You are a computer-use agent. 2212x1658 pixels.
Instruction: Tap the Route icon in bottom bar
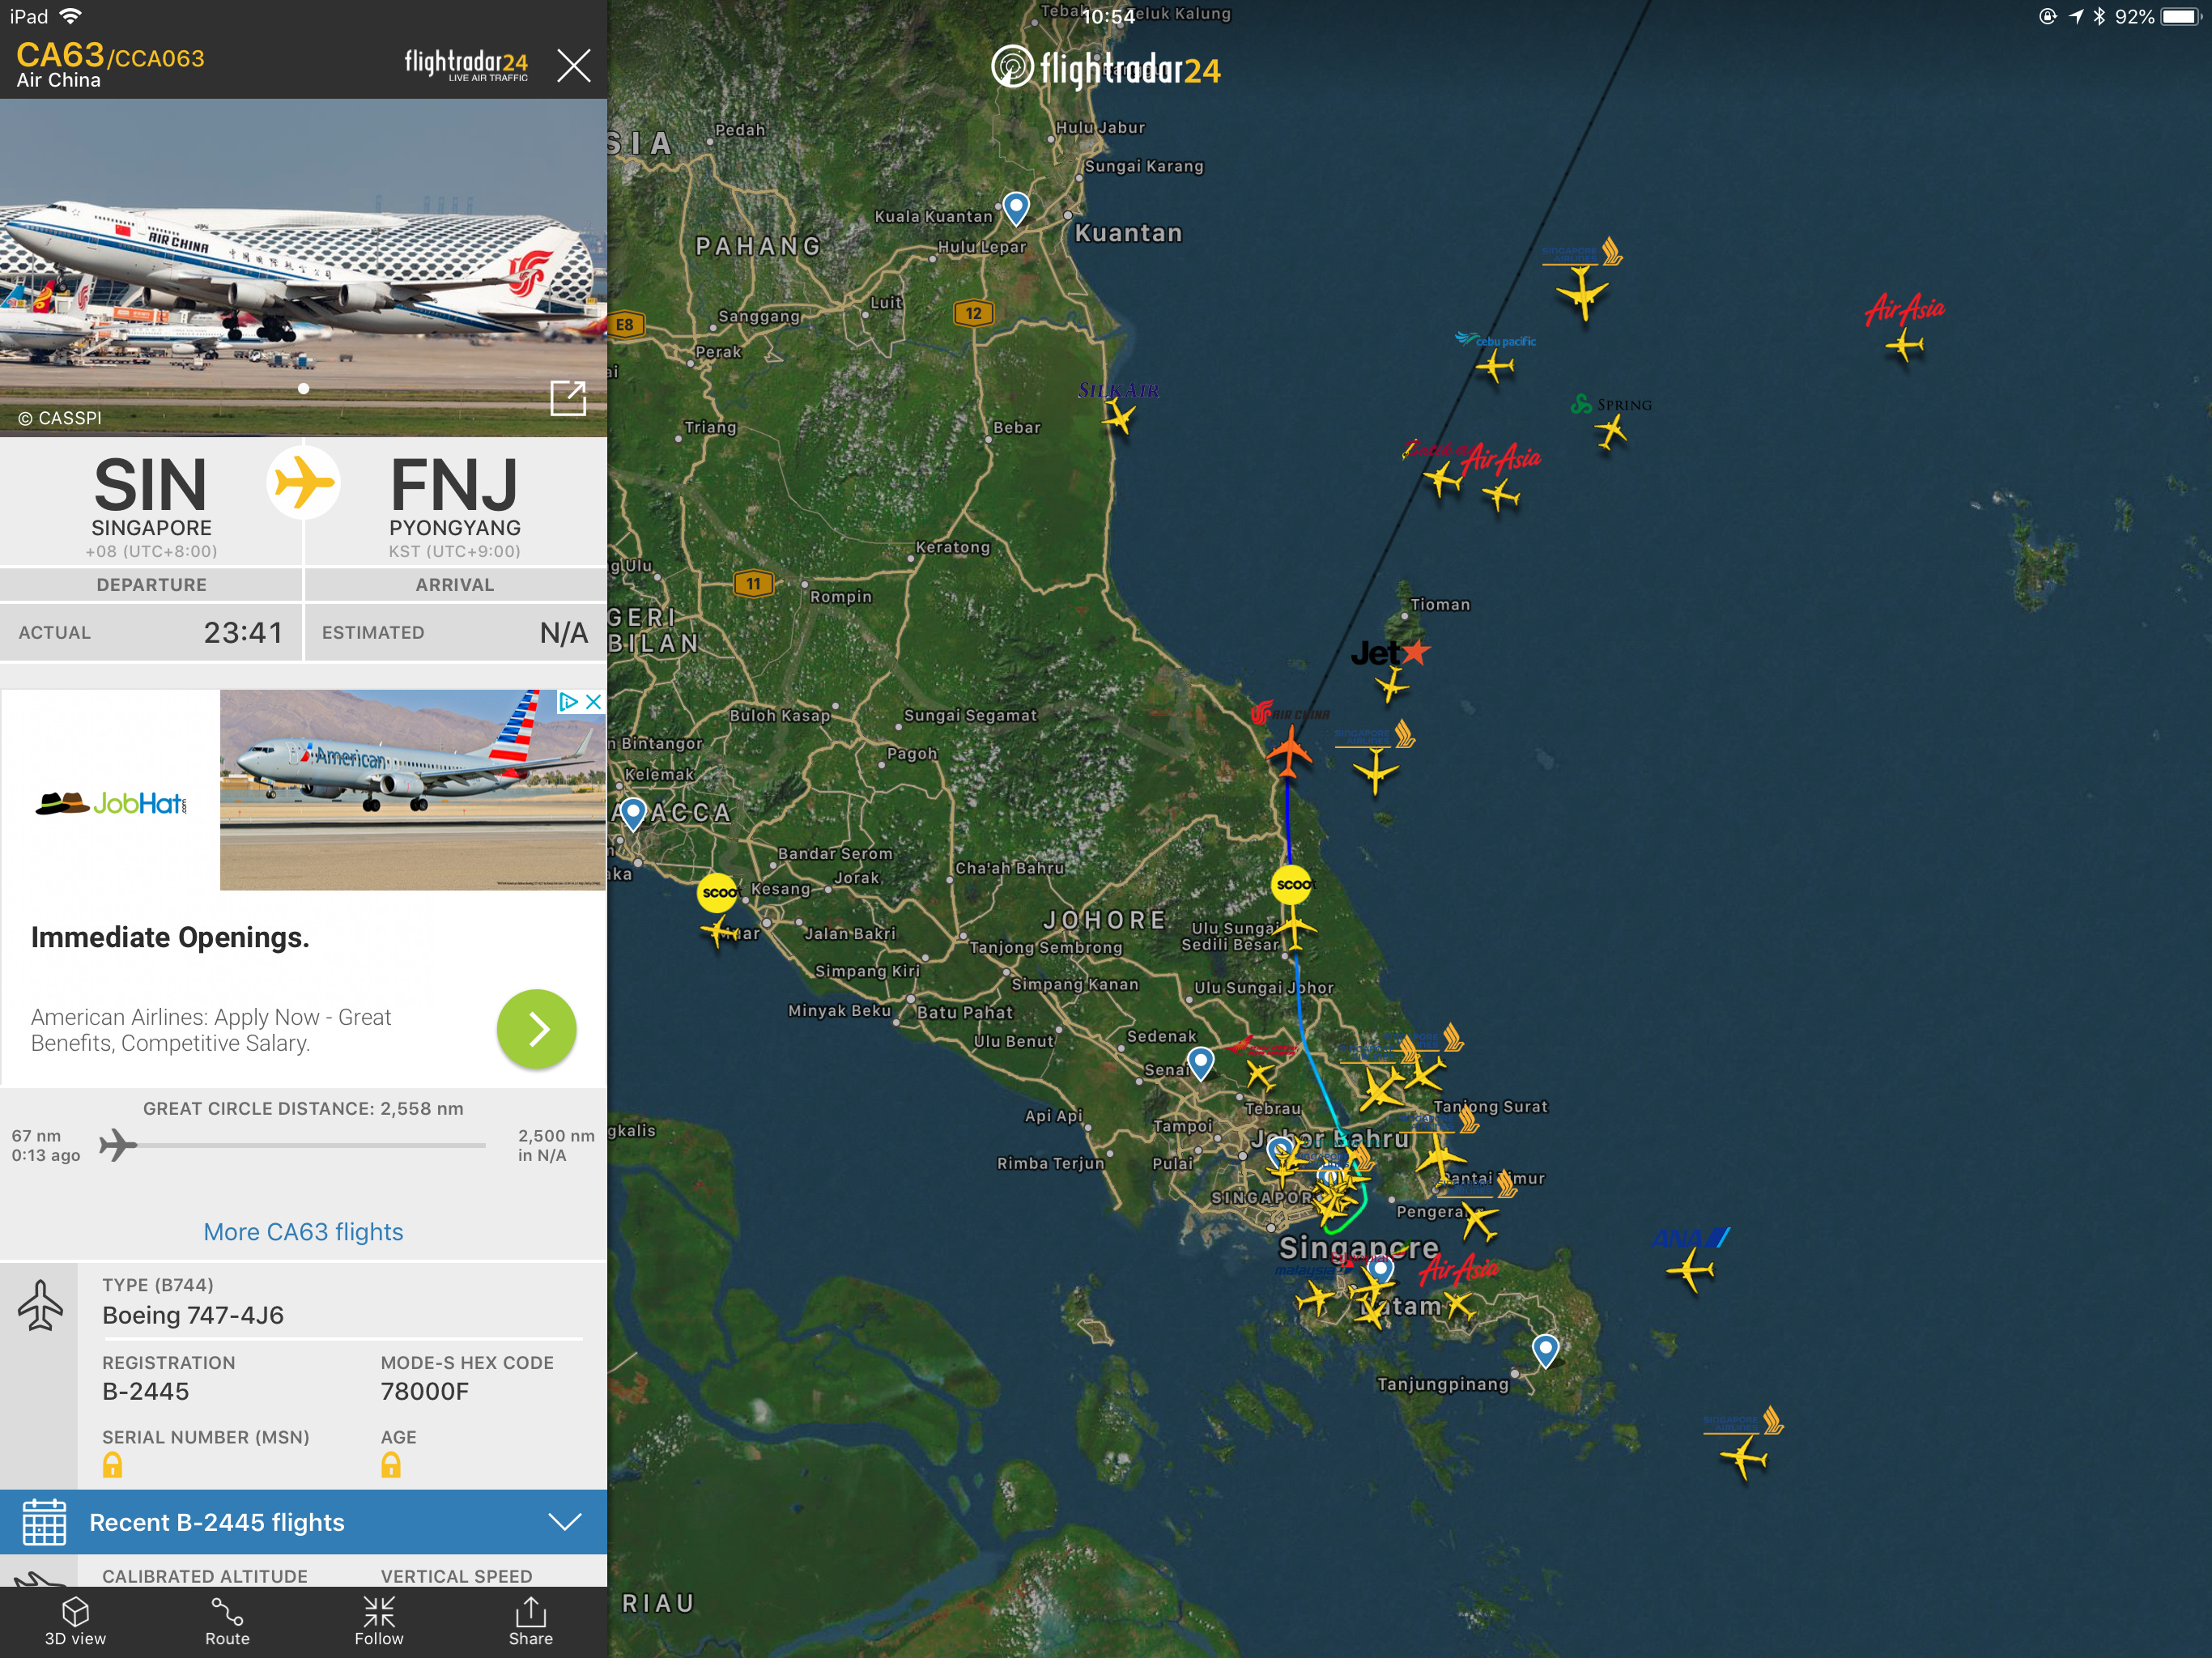tap(227, 1621)
